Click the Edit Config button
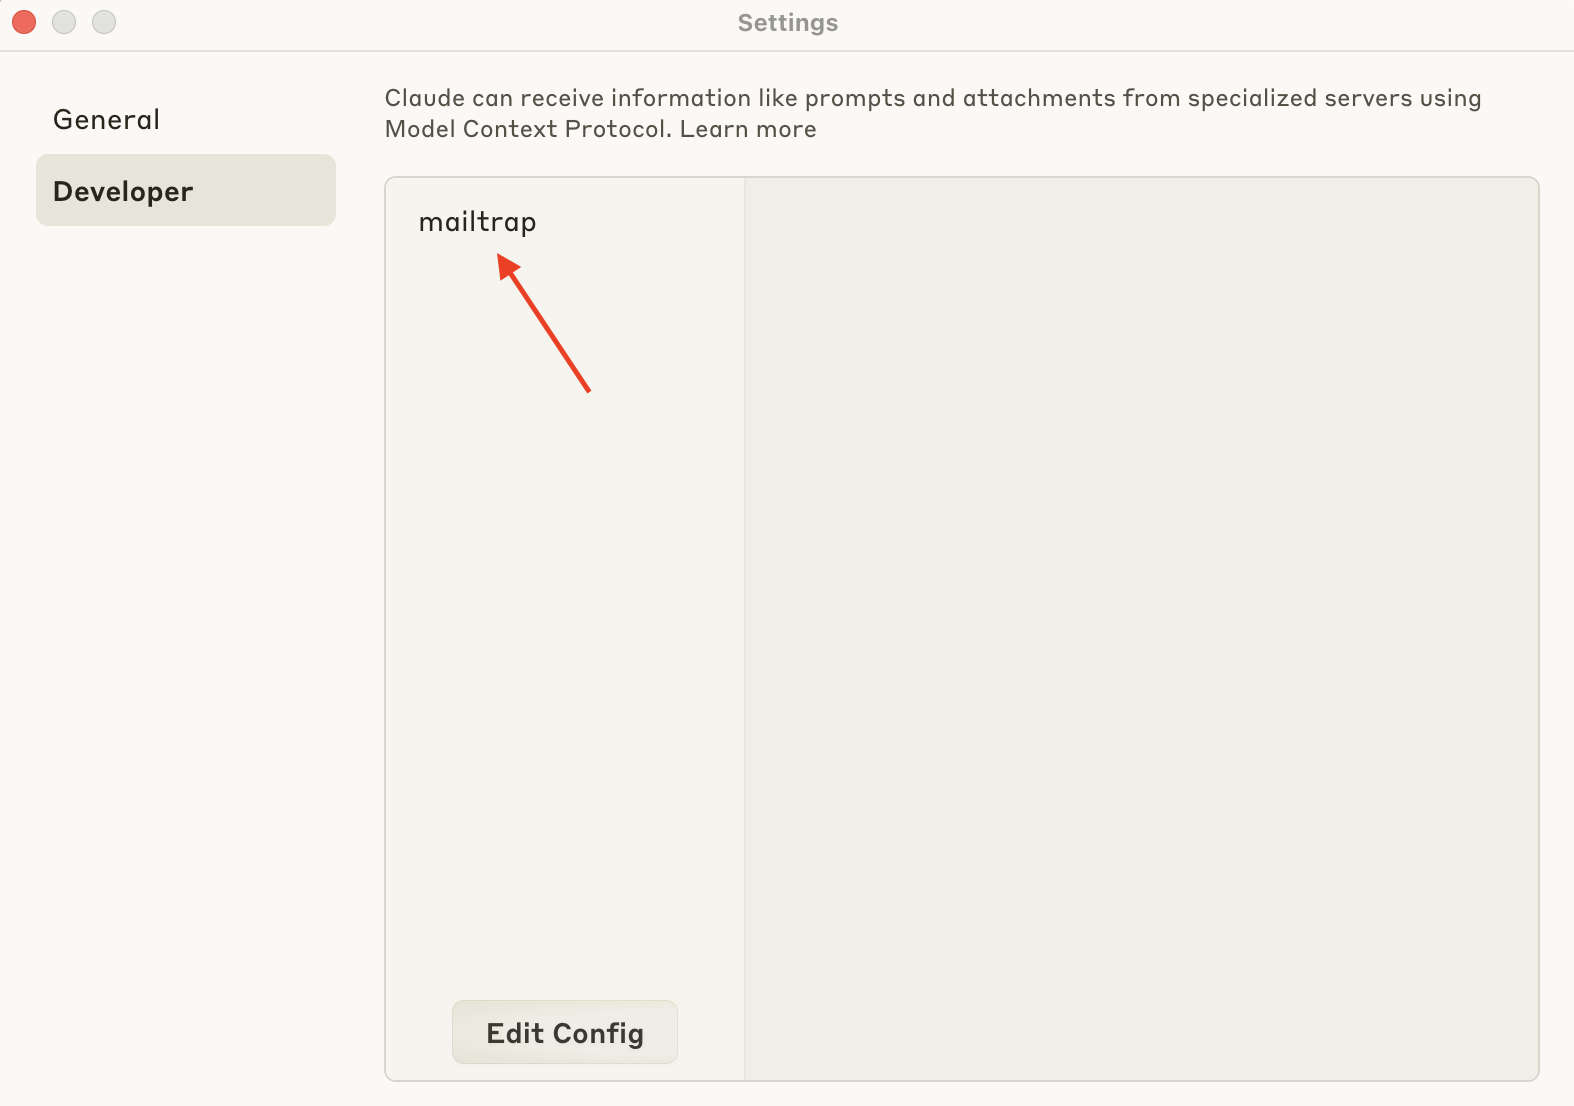 click(x=565, y=1032)
